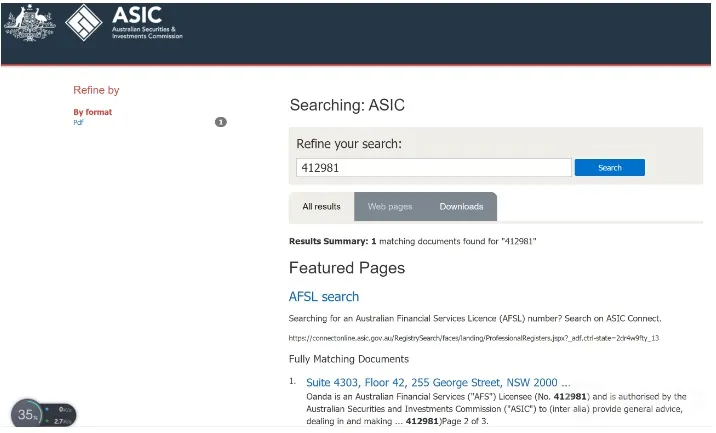Click the 'Australian Securities & Investments Commission' header text

tap(147, 32)
